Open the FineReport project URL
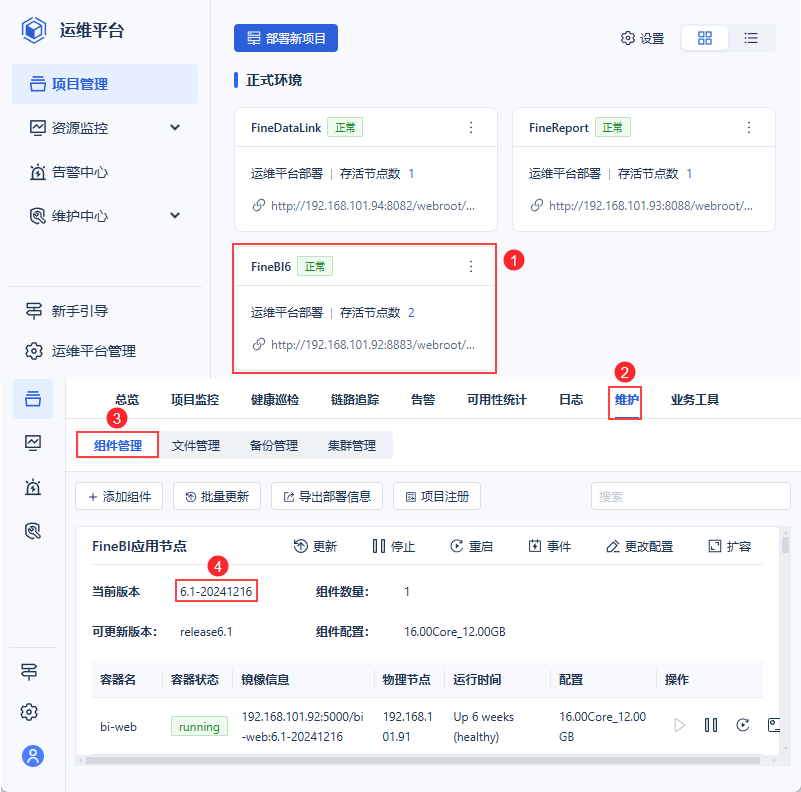801x792 pixels. 650,206
